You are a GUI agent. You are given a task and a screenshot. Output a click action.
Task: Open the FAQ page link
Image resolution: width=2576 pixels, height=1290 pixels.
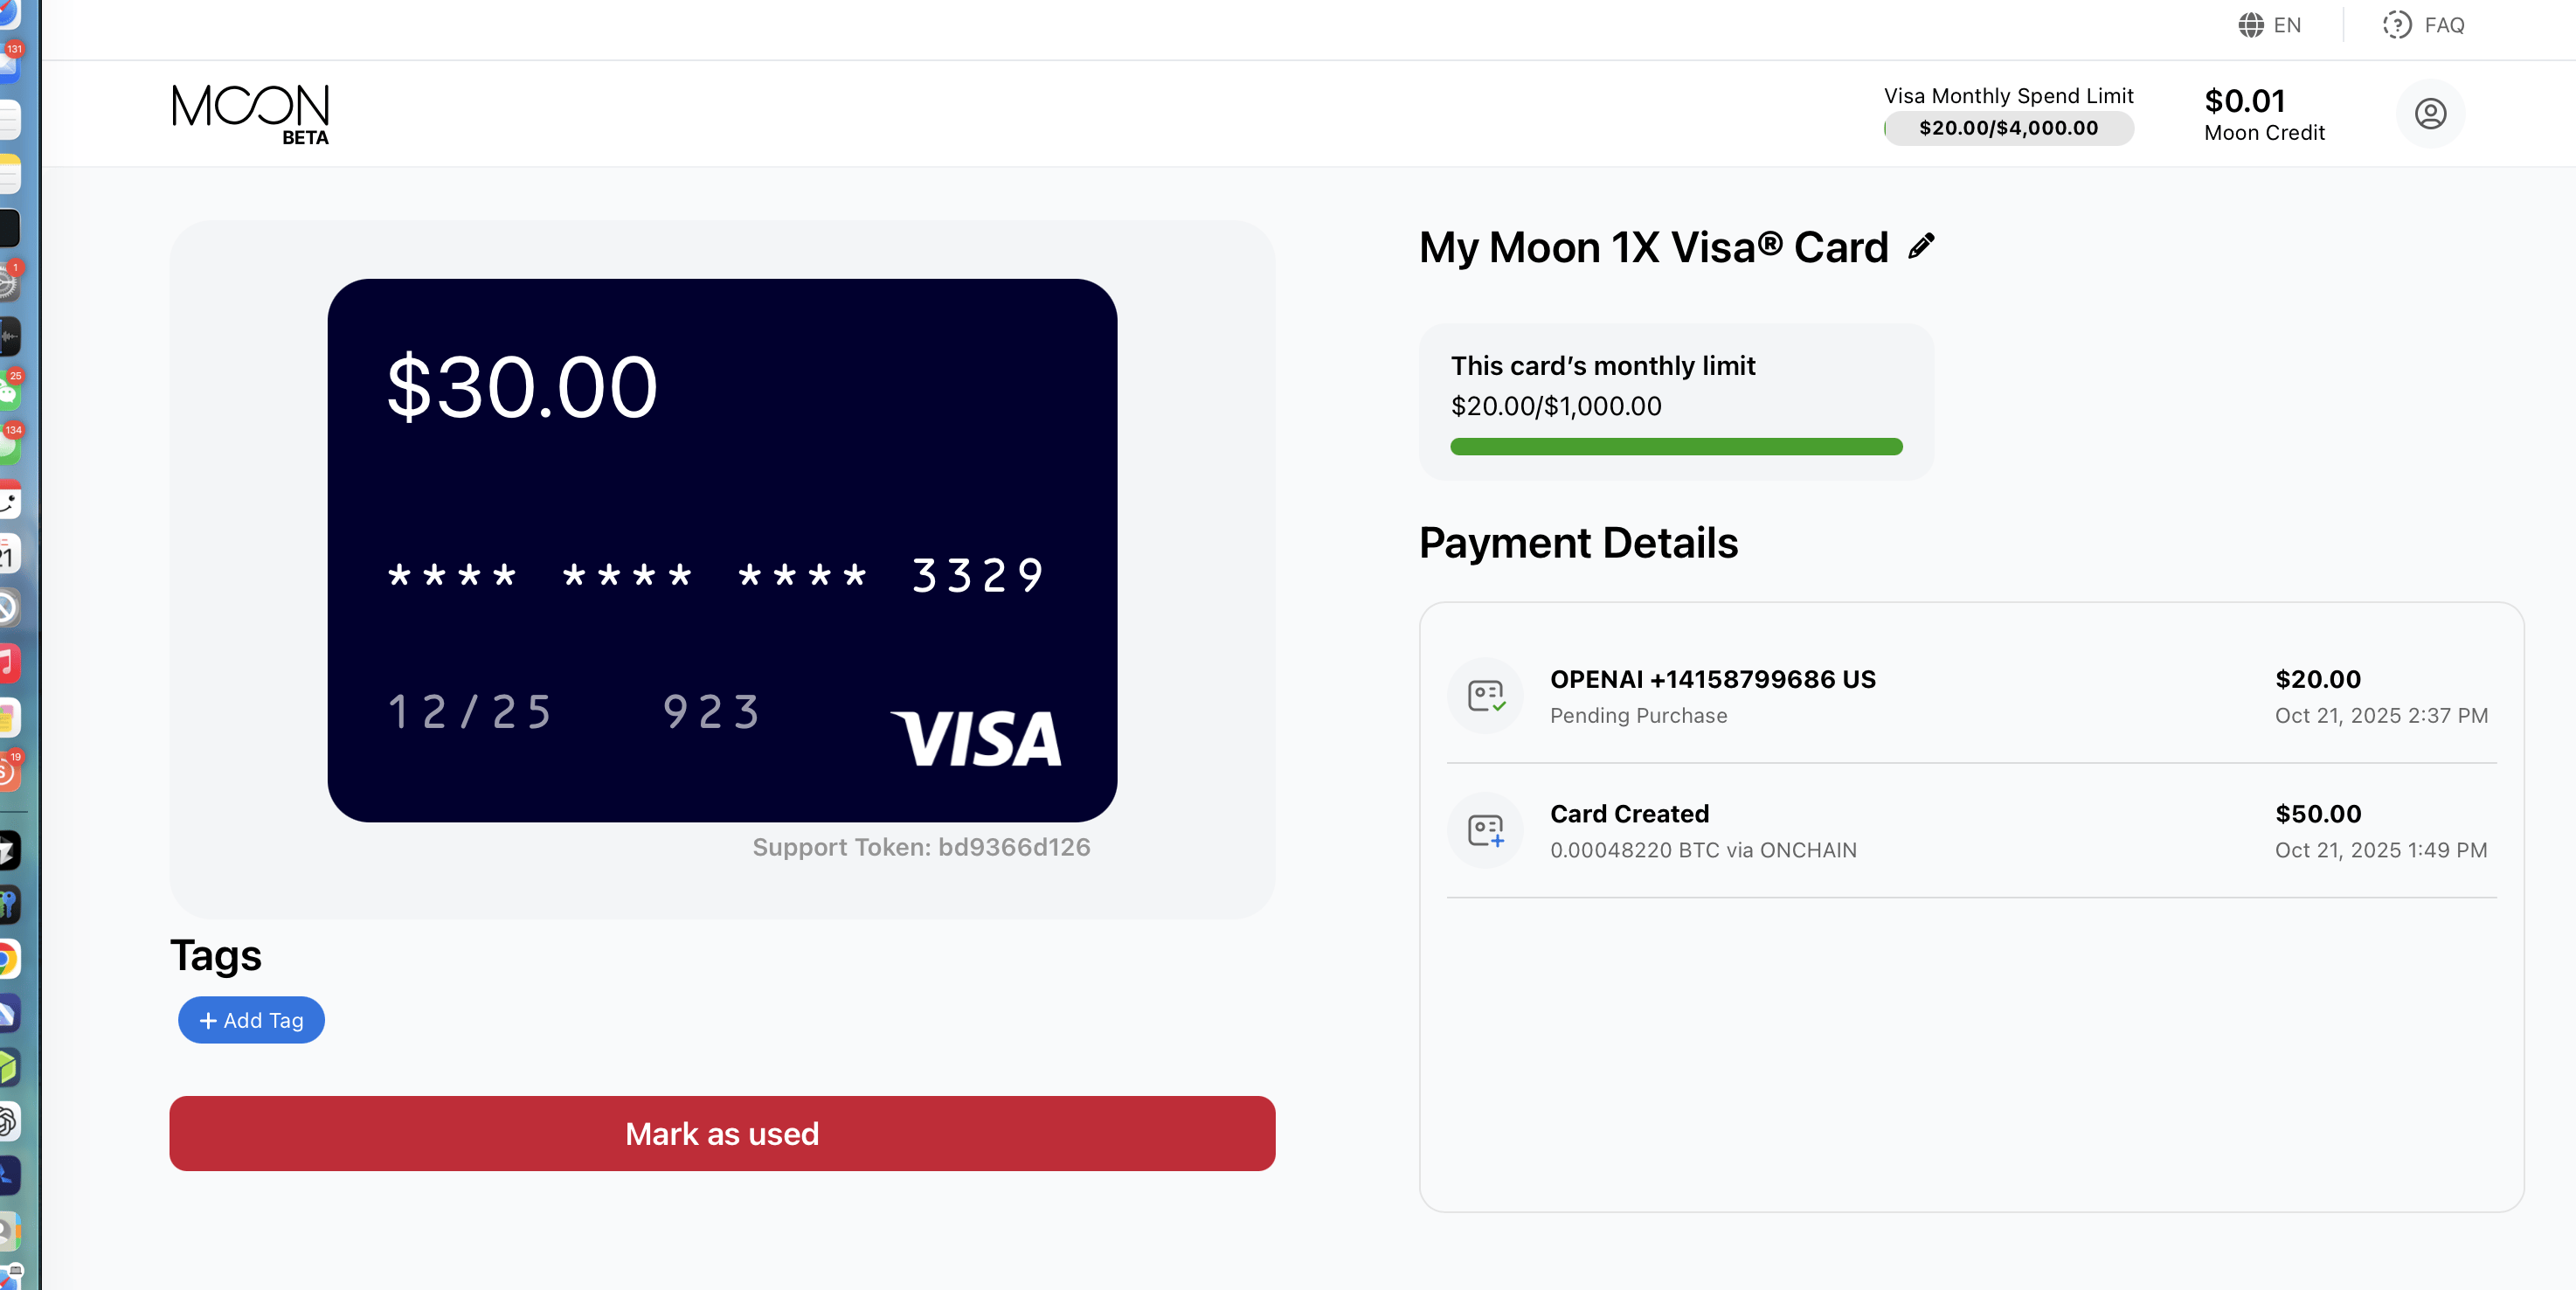[x=2443, y=25]
